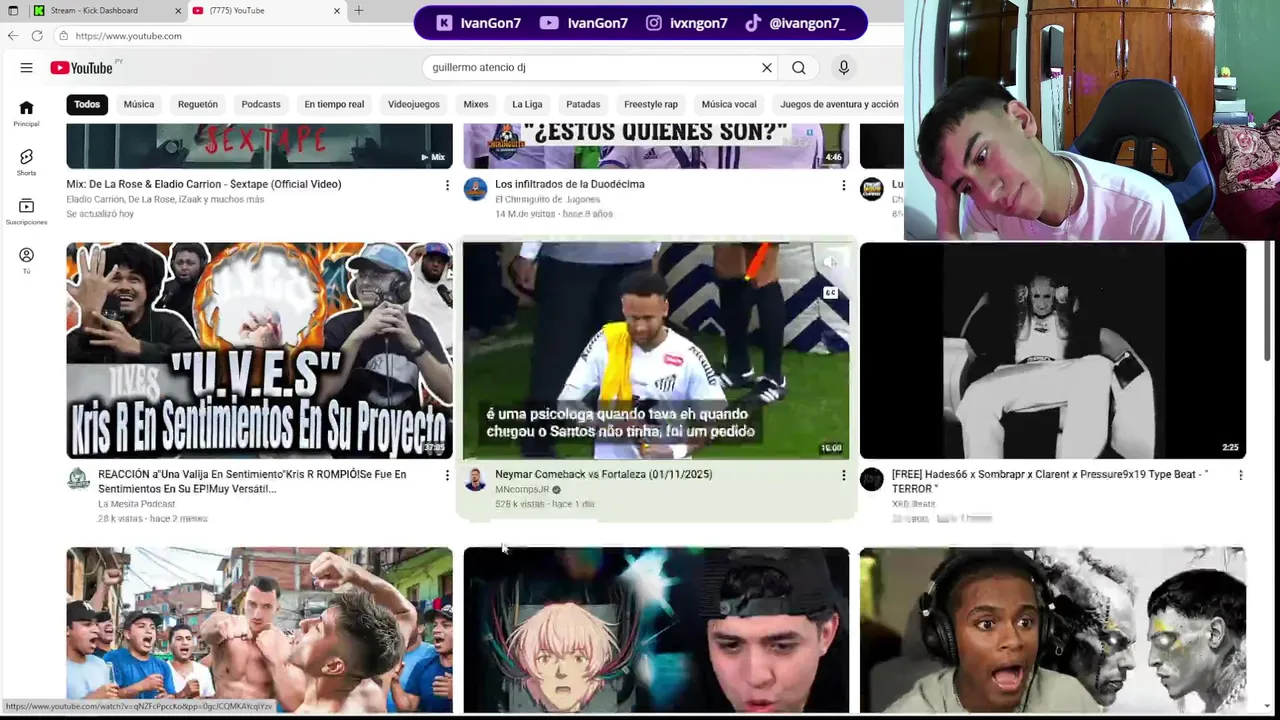The width and height of the screenshot is (1280, 720).
Task: Open Neymar Comeback vs Fortaleza title
Action: point(604,474)
